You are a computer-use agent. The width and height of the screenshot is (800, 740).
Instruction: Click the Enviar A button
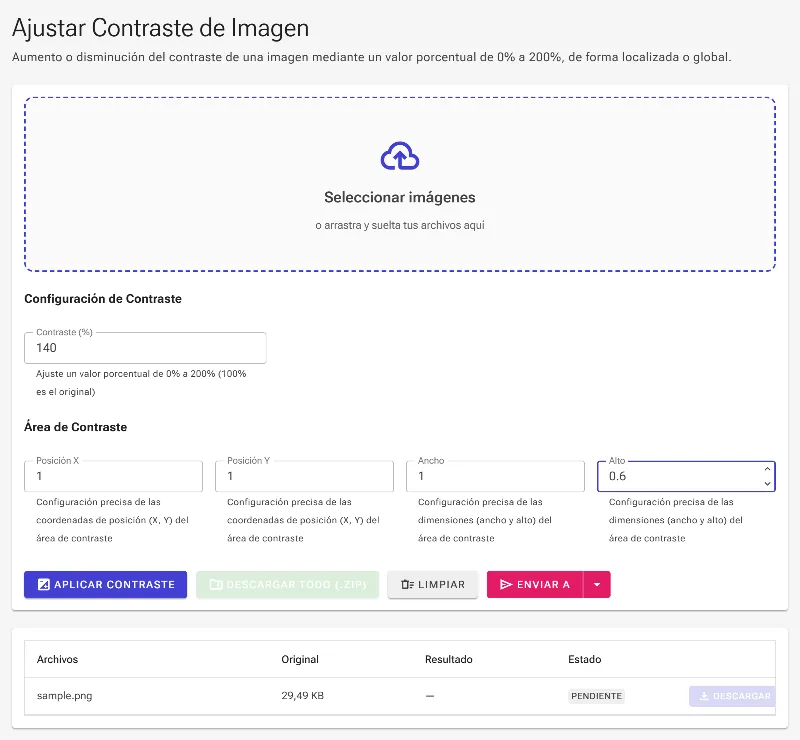[x=535, y=584]
